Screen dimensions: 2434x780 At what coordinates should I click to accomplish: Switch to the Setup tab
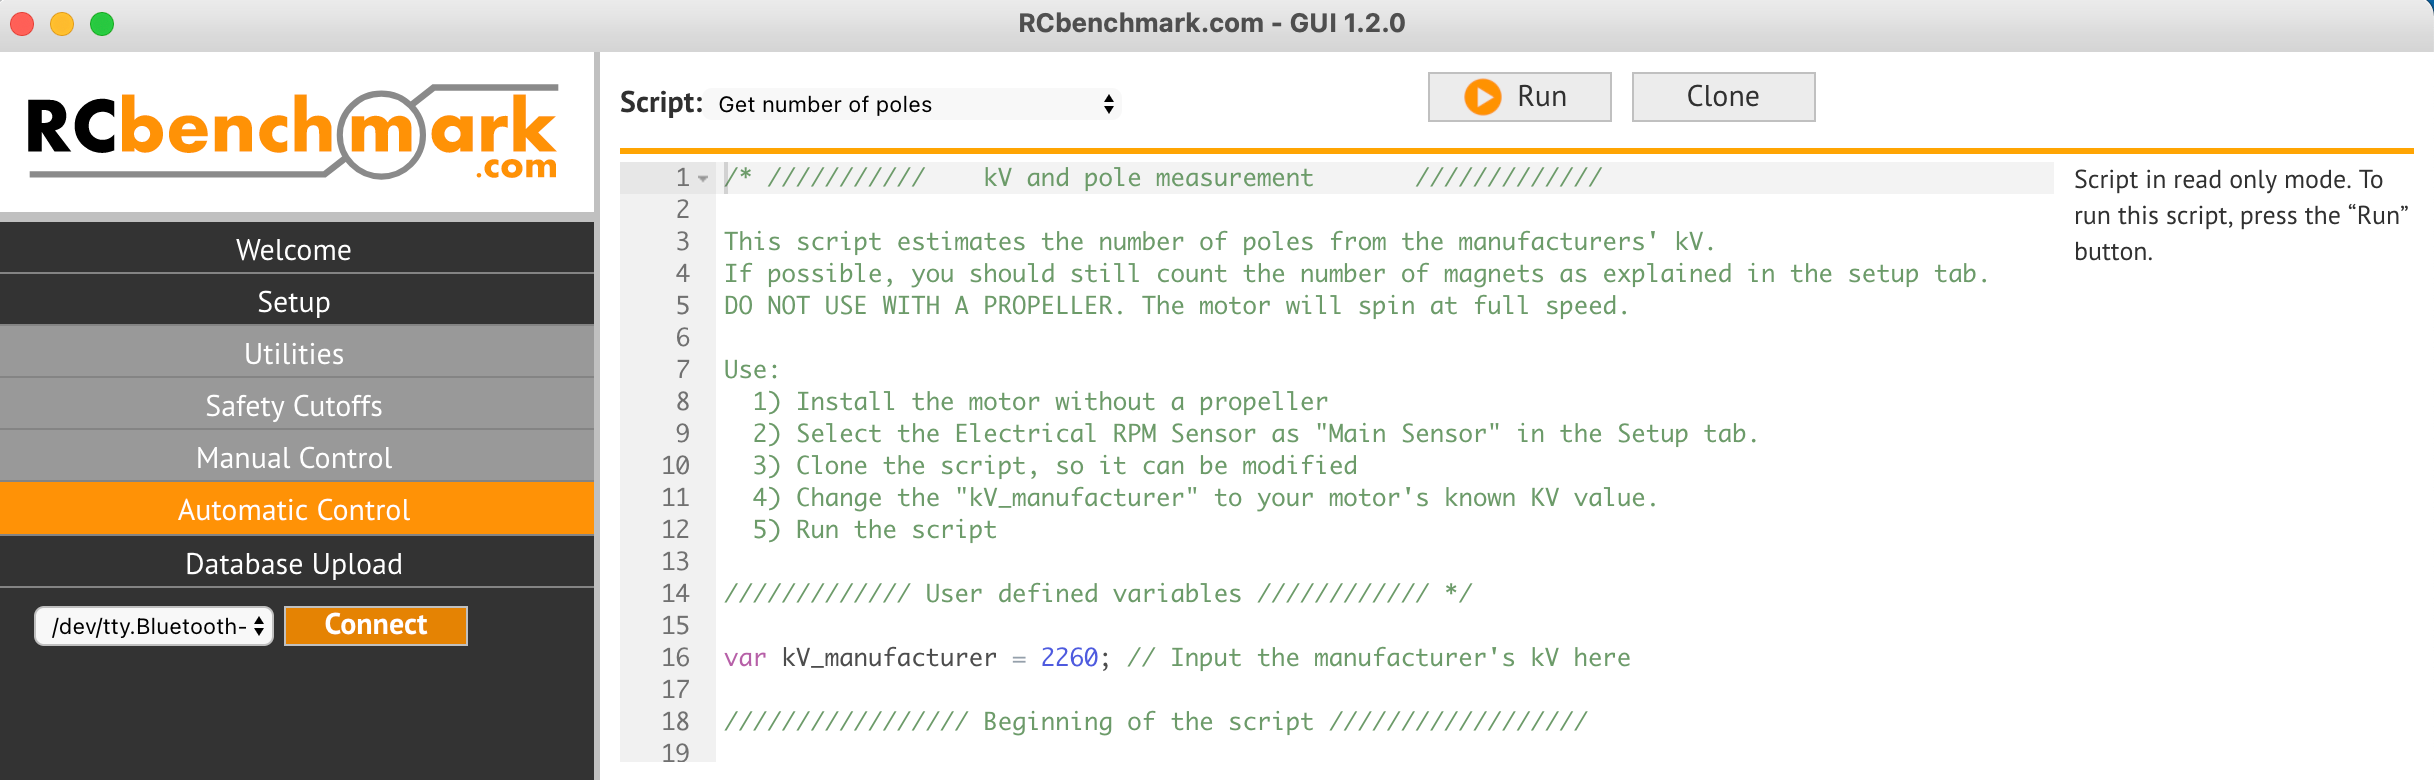294,301
